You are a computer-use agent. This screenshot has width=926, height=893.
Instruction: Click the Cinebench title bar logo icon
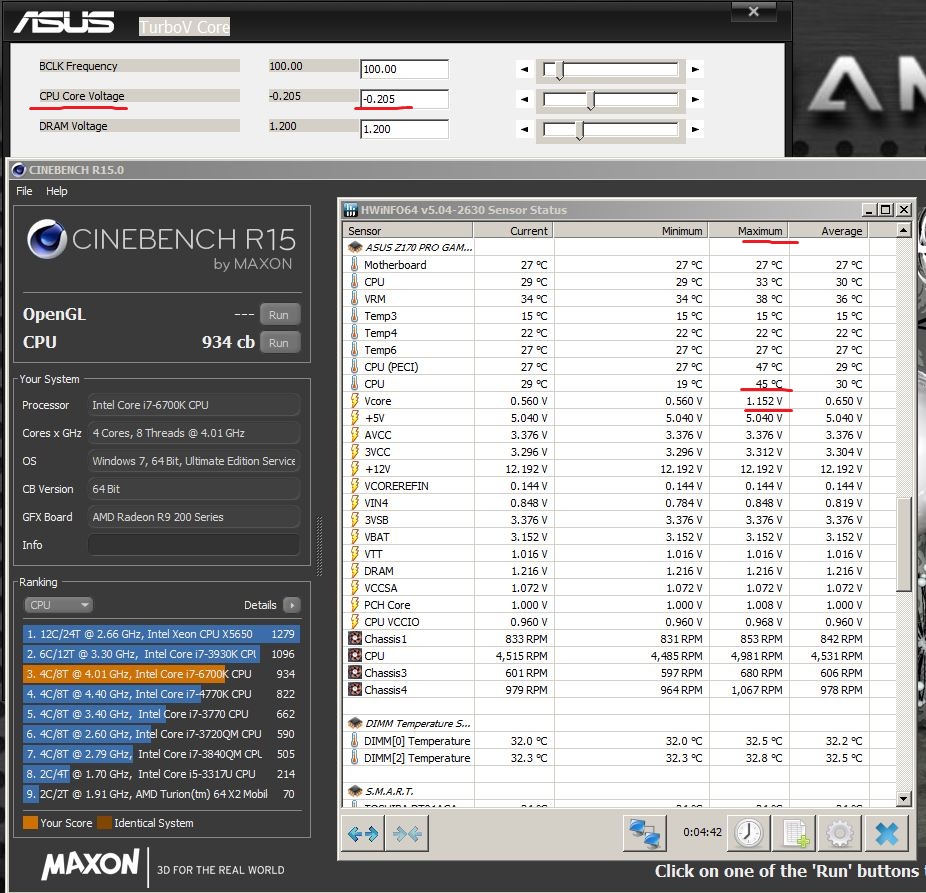[19, 170]
